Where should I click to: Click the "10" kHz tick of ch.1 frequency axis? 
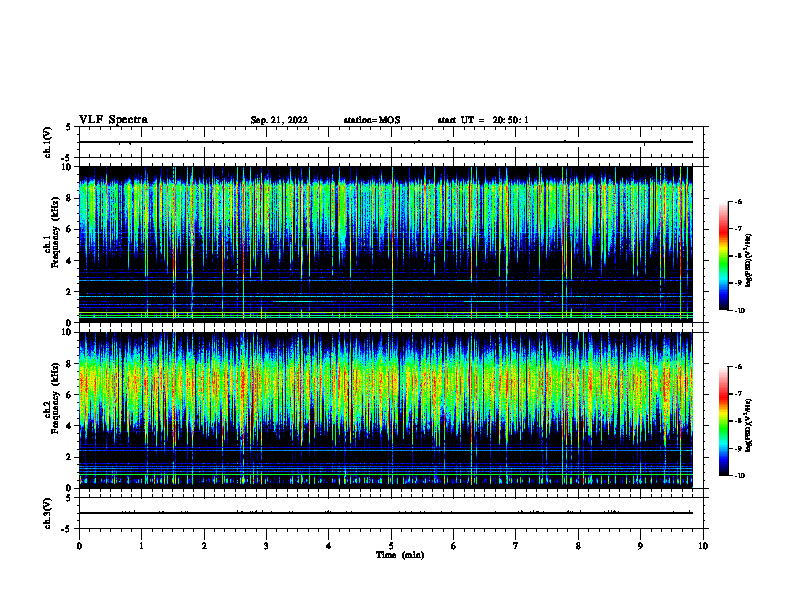(x=67, y=167)
